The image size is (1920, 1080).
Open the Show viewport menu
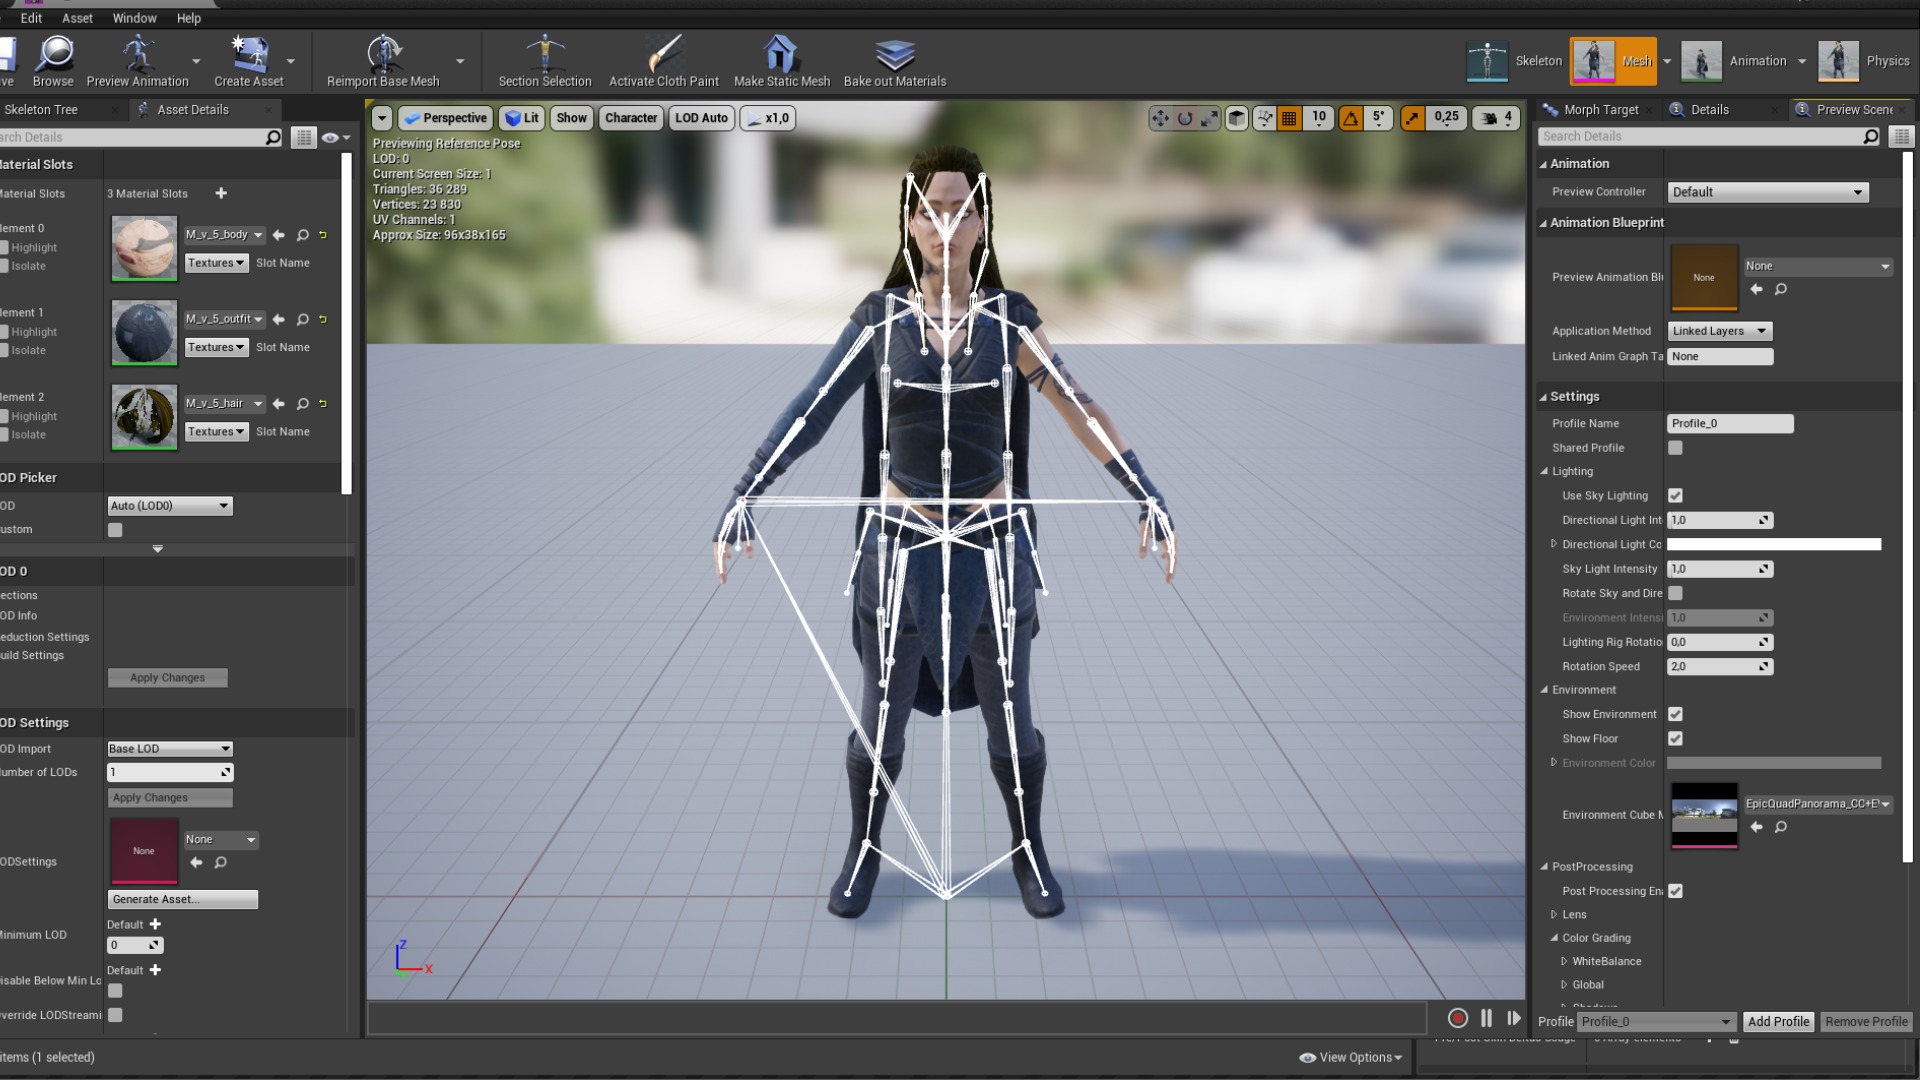[x=571, y=118]
